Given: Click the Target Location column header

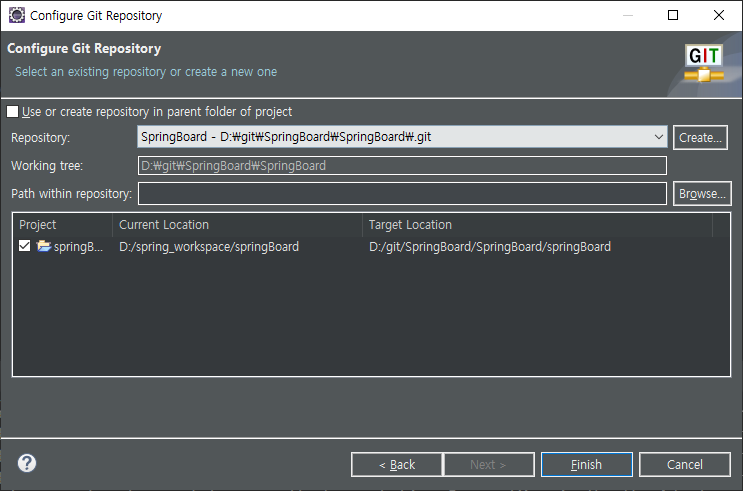Looking at the screenshot, I should 537,225.
